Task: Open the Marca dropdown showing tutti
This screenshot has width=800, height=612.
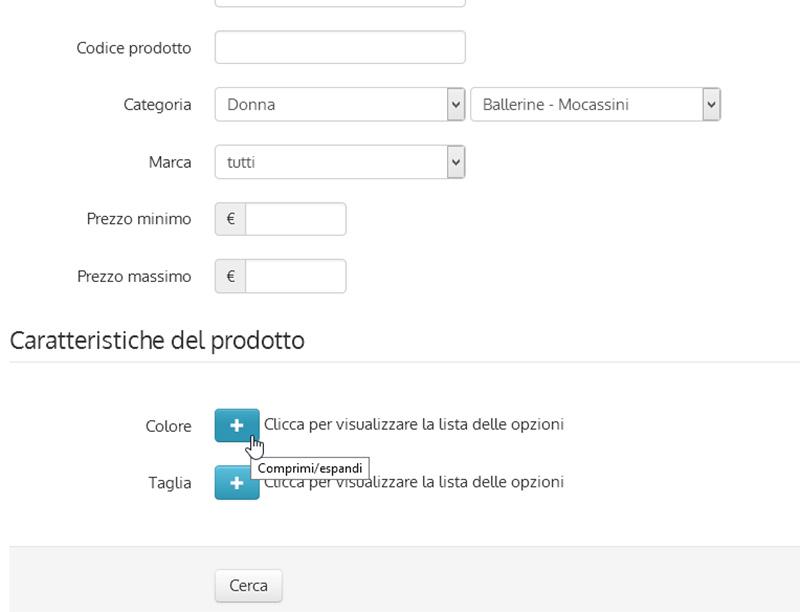Action: pyautogui.click(x=340, y=162)
